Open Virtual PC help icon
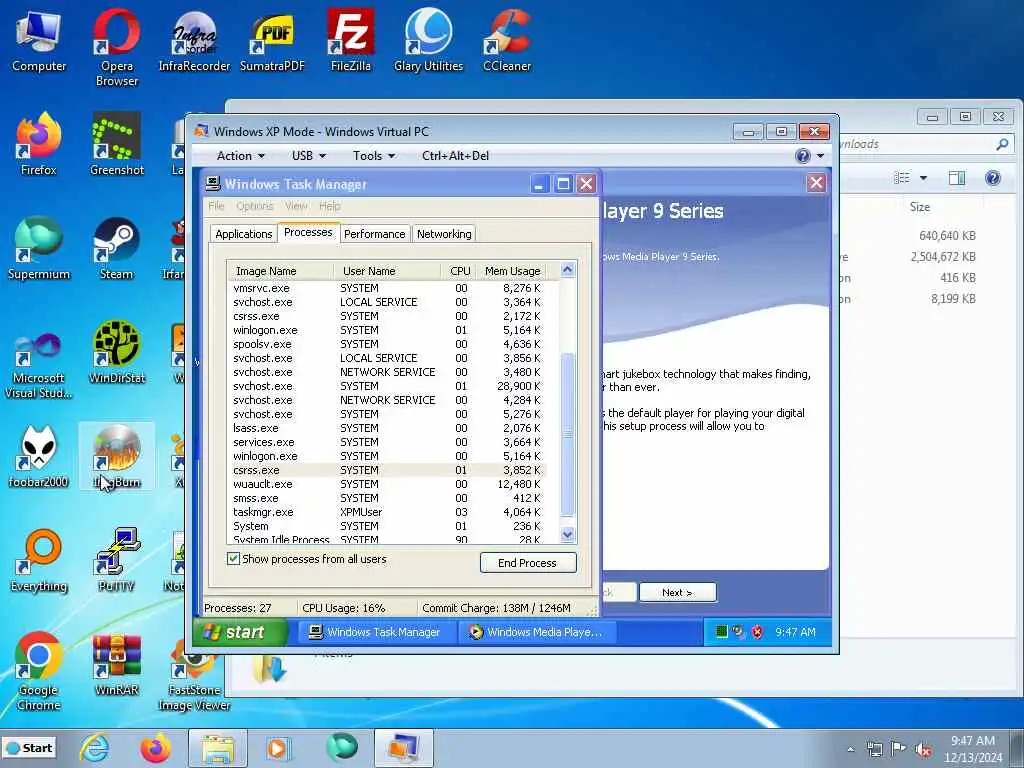Viewport: 1024px width, 768px height. tap(803, 156)
